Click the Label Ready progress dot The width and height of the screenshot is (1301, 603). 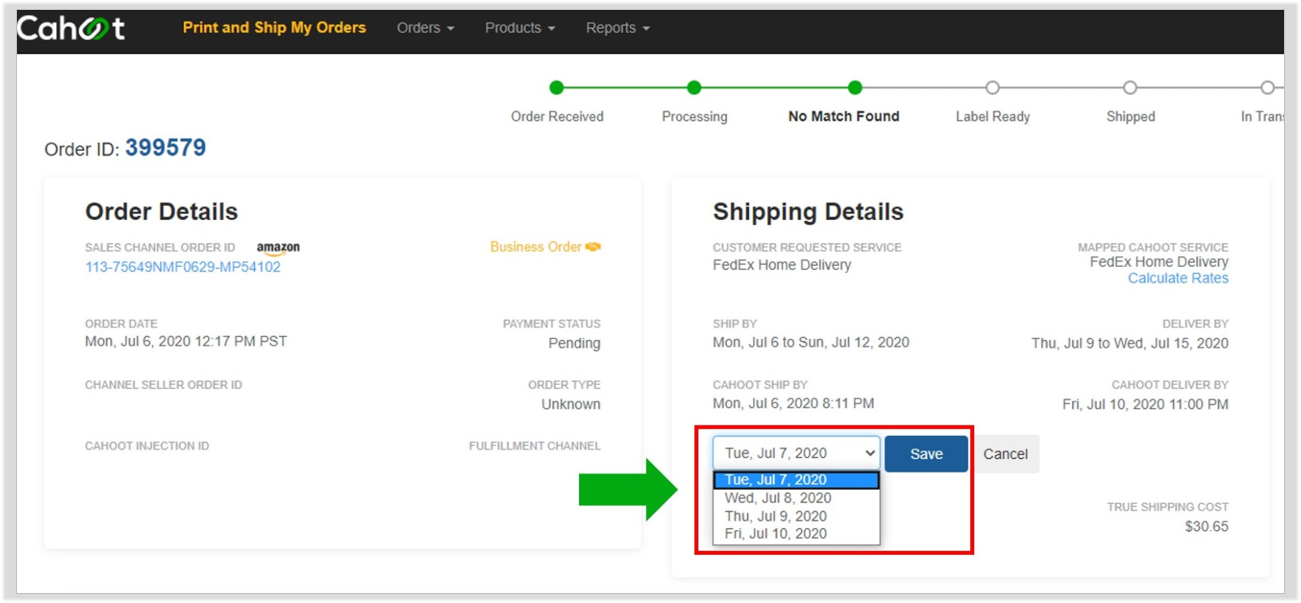(992, 88)
